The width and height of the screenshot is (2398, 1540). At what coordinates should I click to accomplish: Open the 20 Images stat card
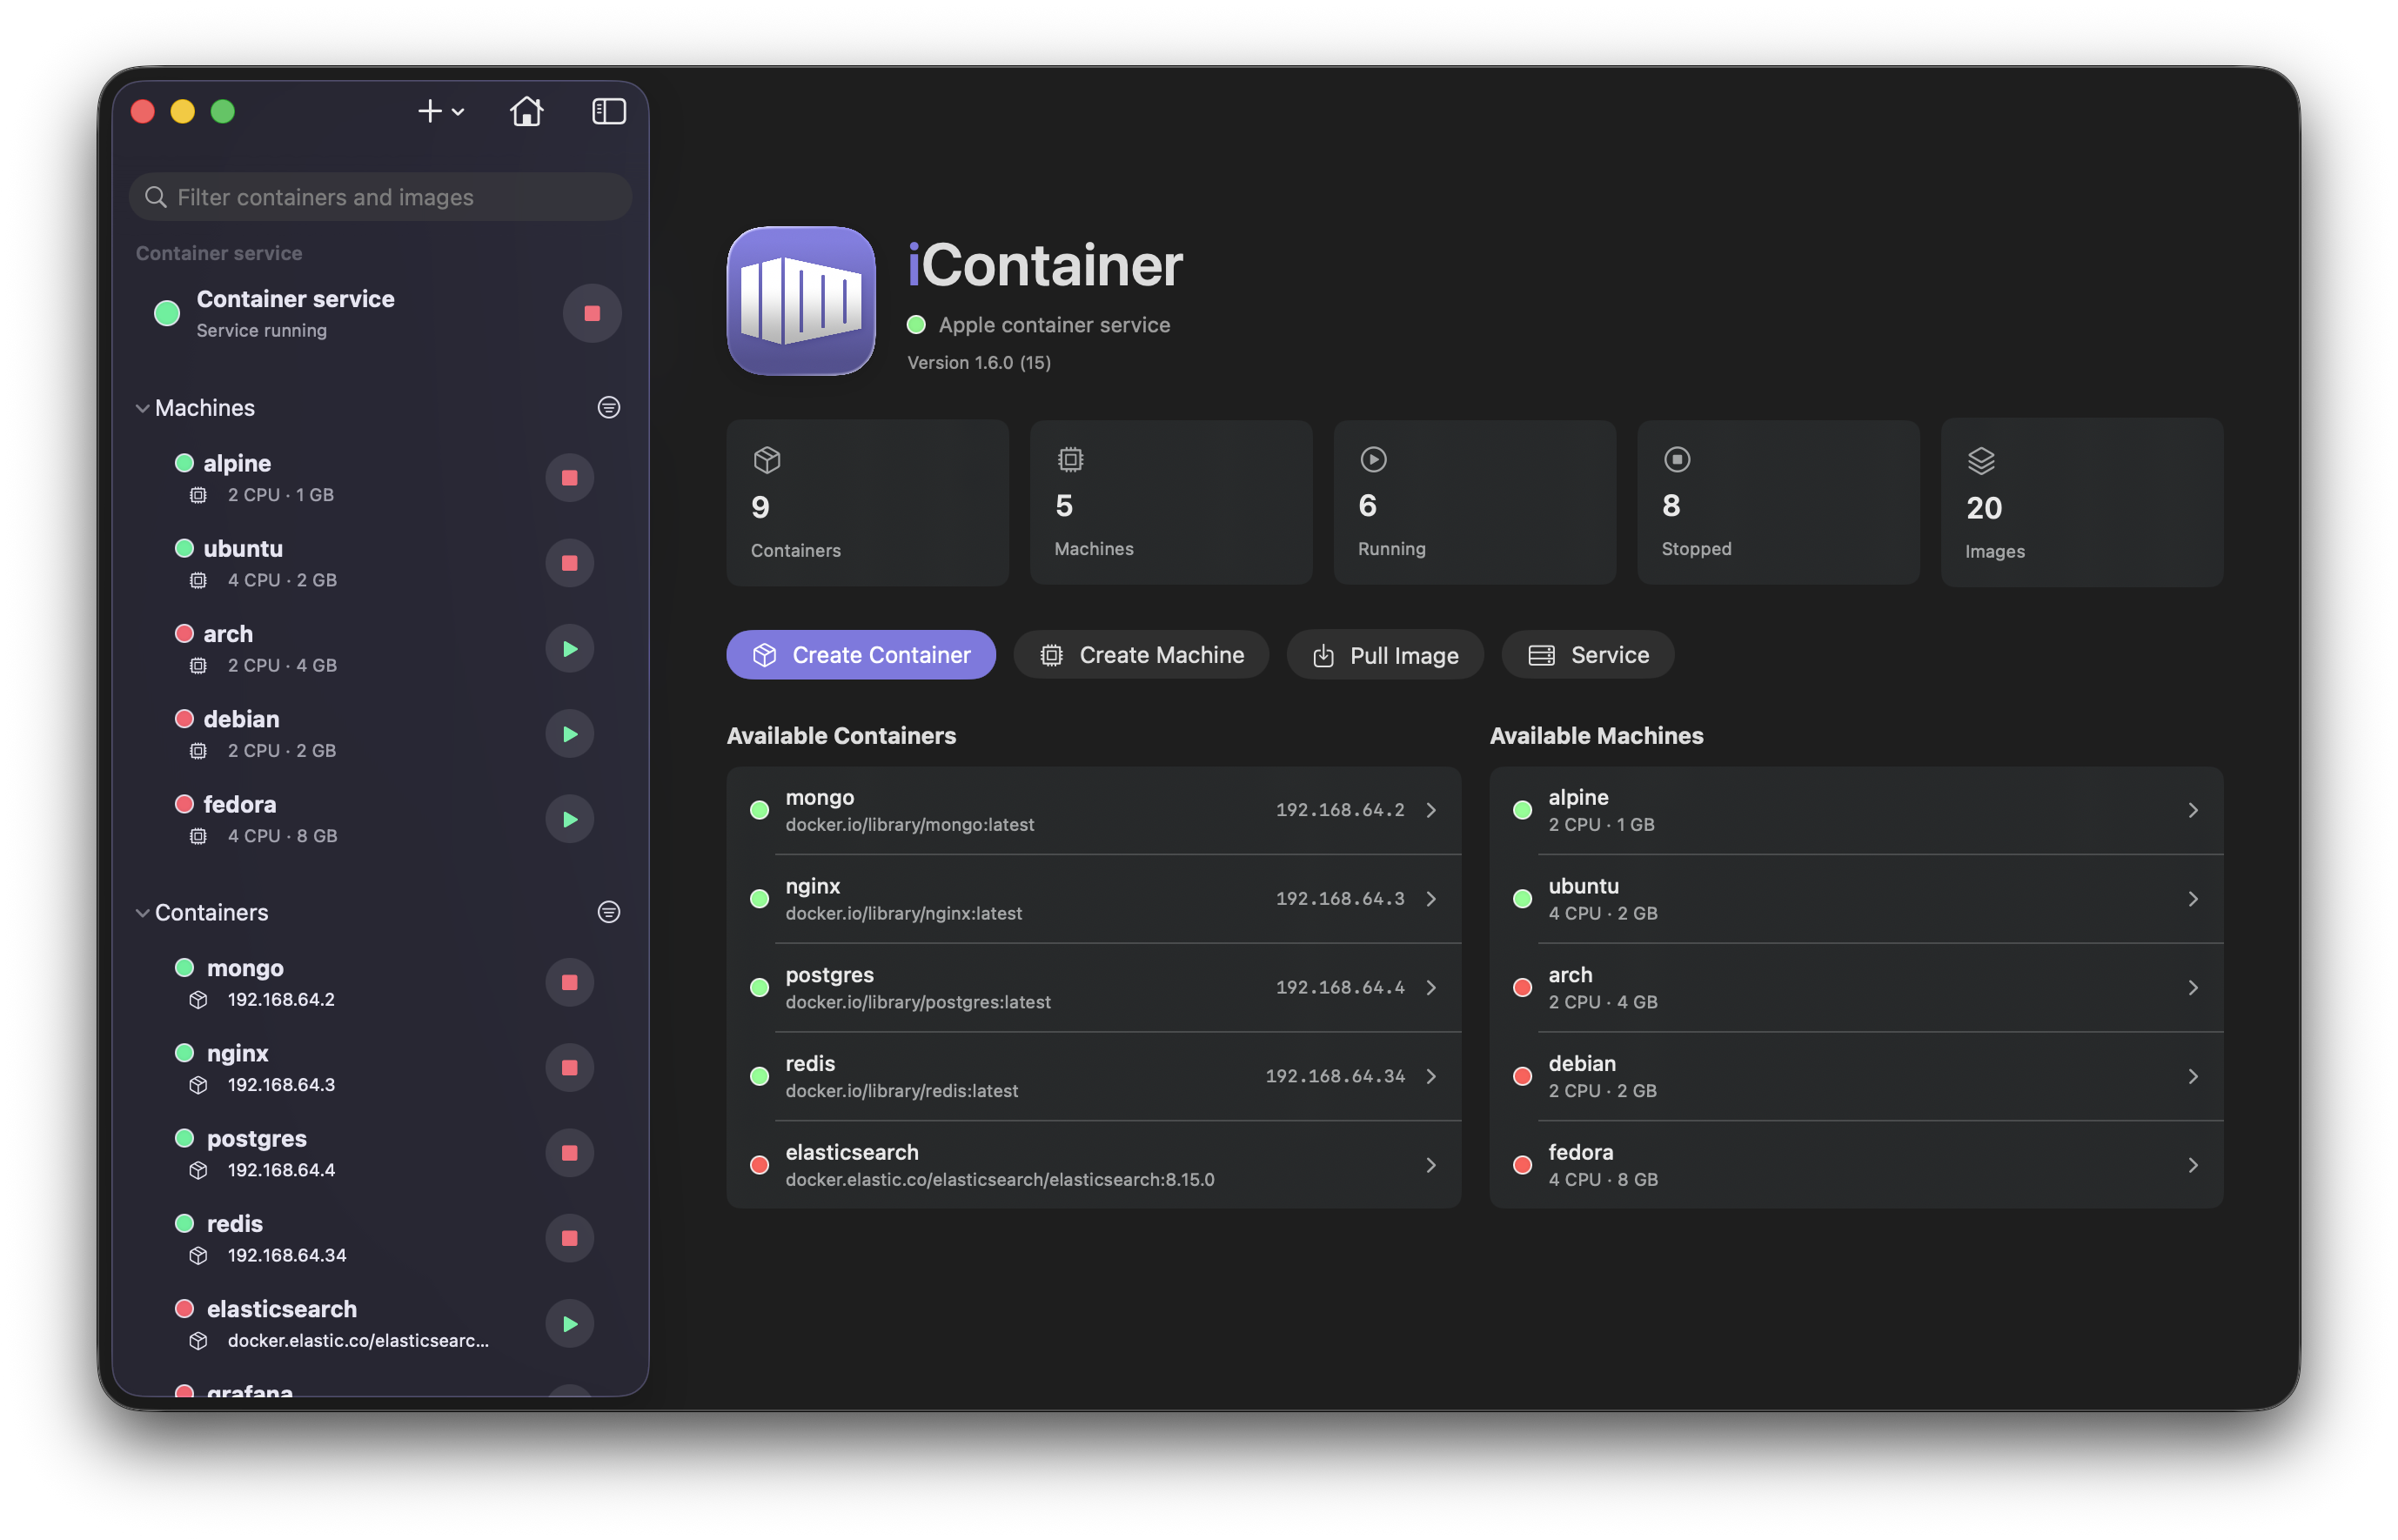[2082, 503]
